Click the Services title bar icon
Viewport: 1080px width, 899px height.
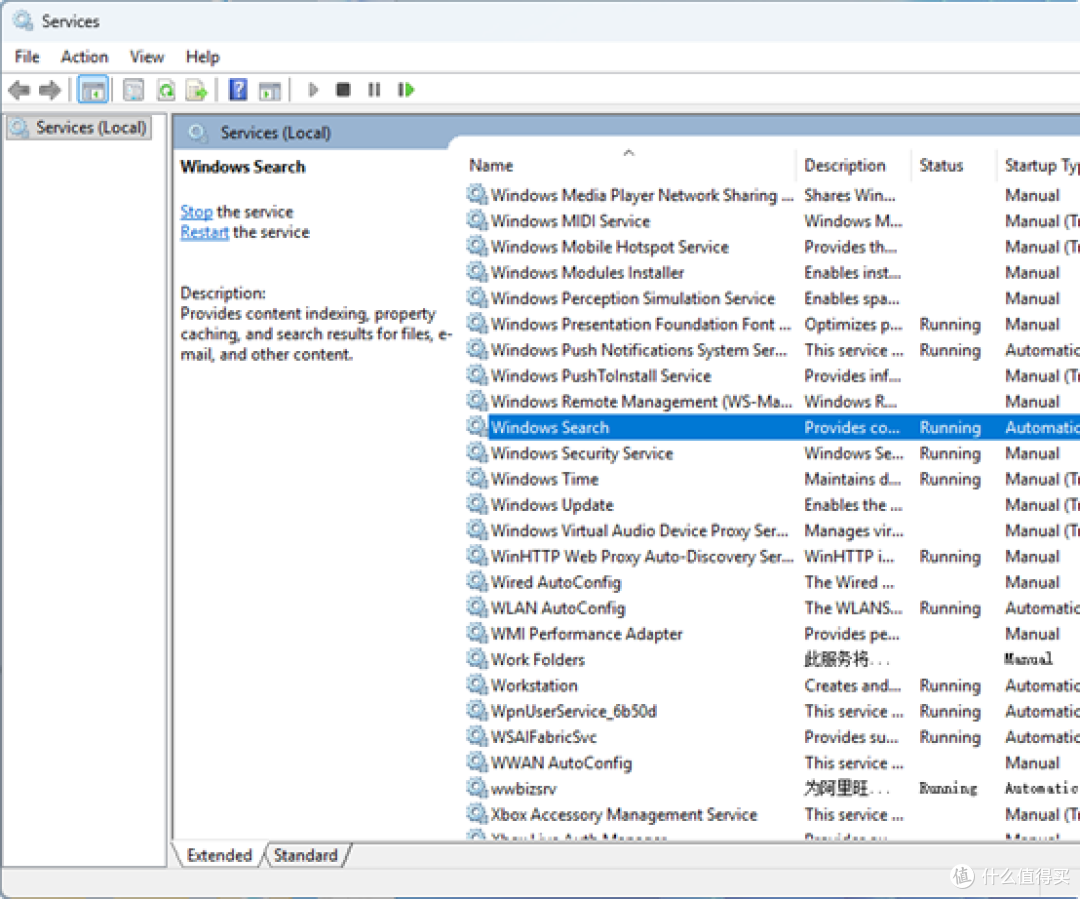[23, 21]
